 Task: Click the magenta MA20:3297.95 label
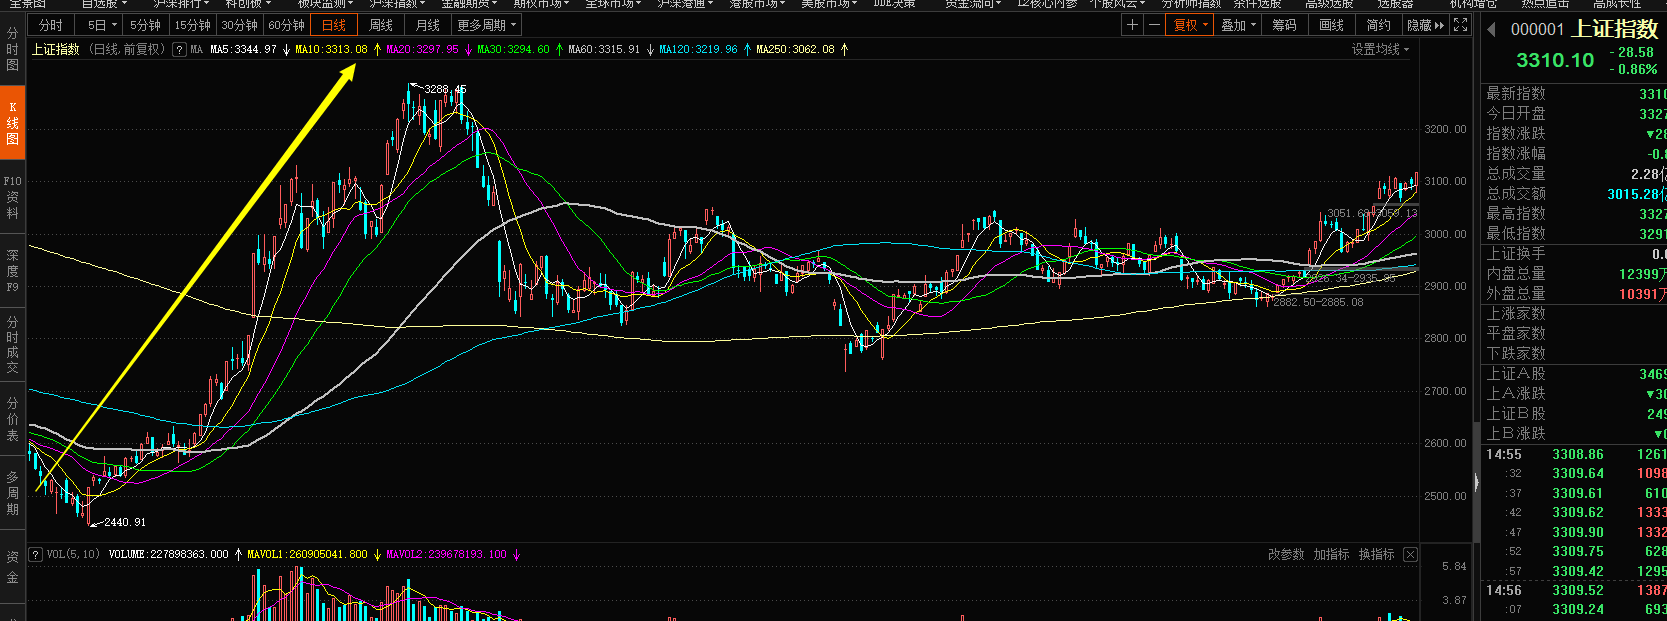(422, 49)
